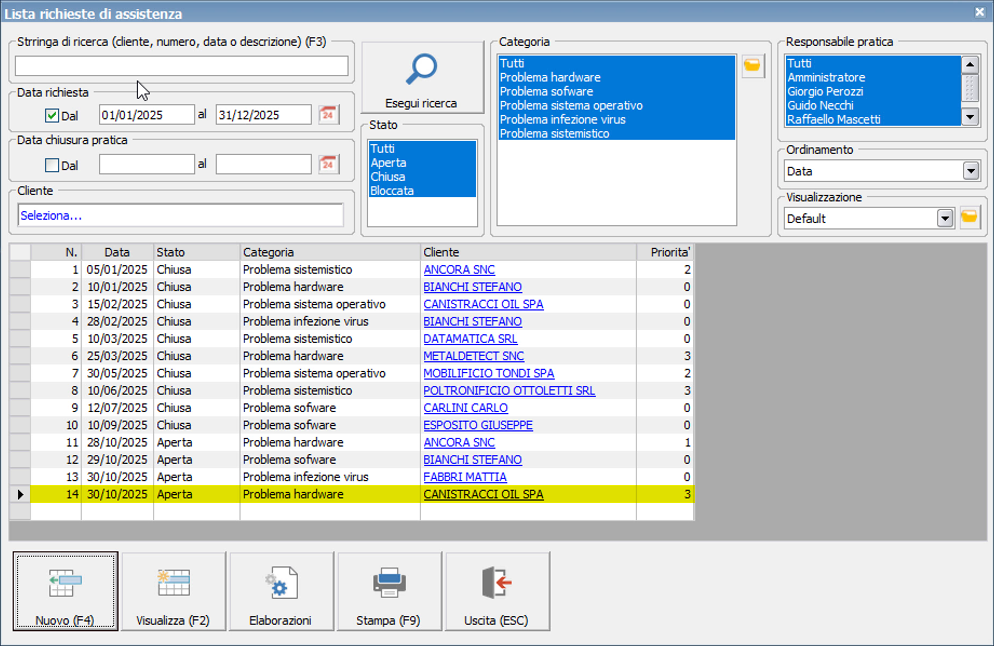Expand the Ordinamento dropdown
994x646 pixels.
969,171
